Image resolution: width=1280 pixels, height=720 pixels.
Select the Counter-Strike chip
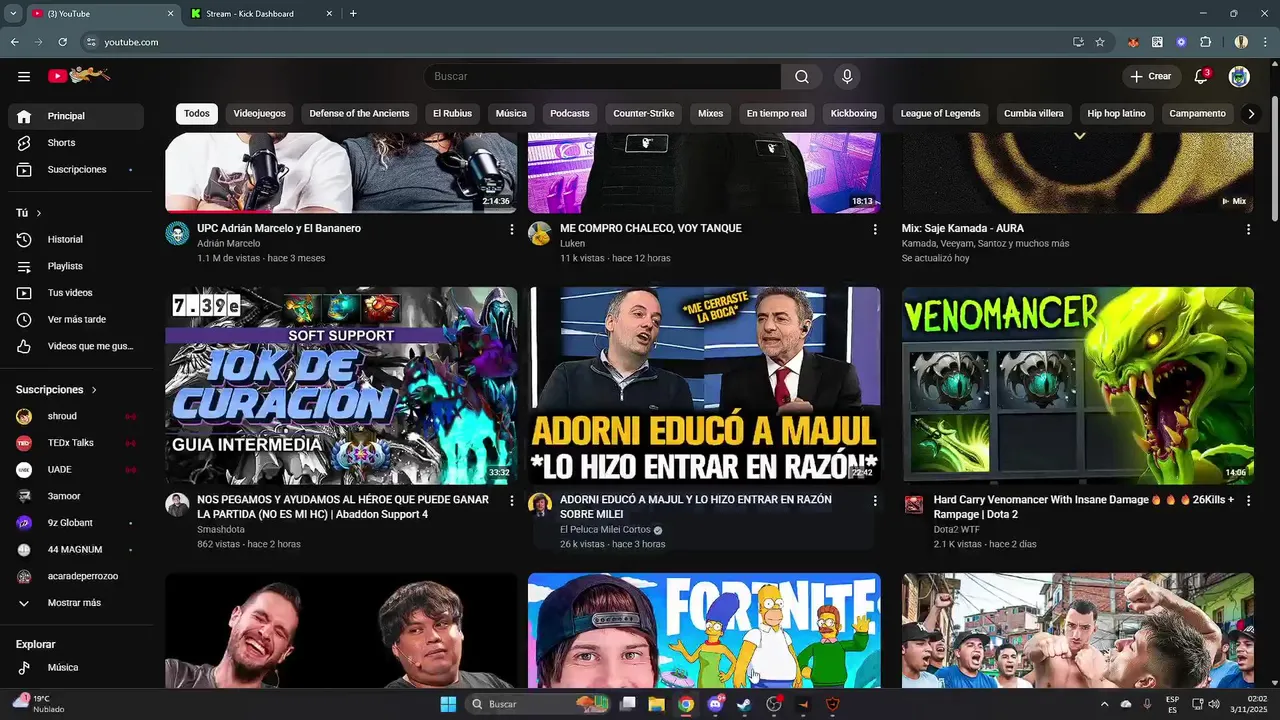click(643, 114)
